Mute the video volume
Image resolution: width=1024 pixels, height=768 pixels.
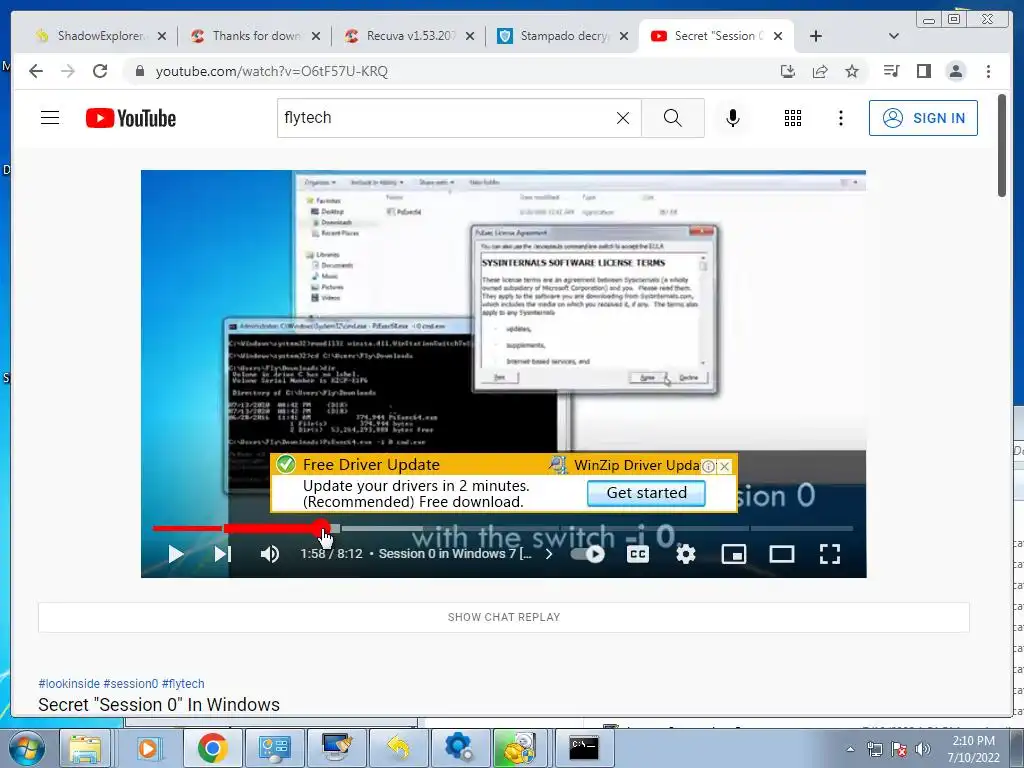(x=270, y=554)
